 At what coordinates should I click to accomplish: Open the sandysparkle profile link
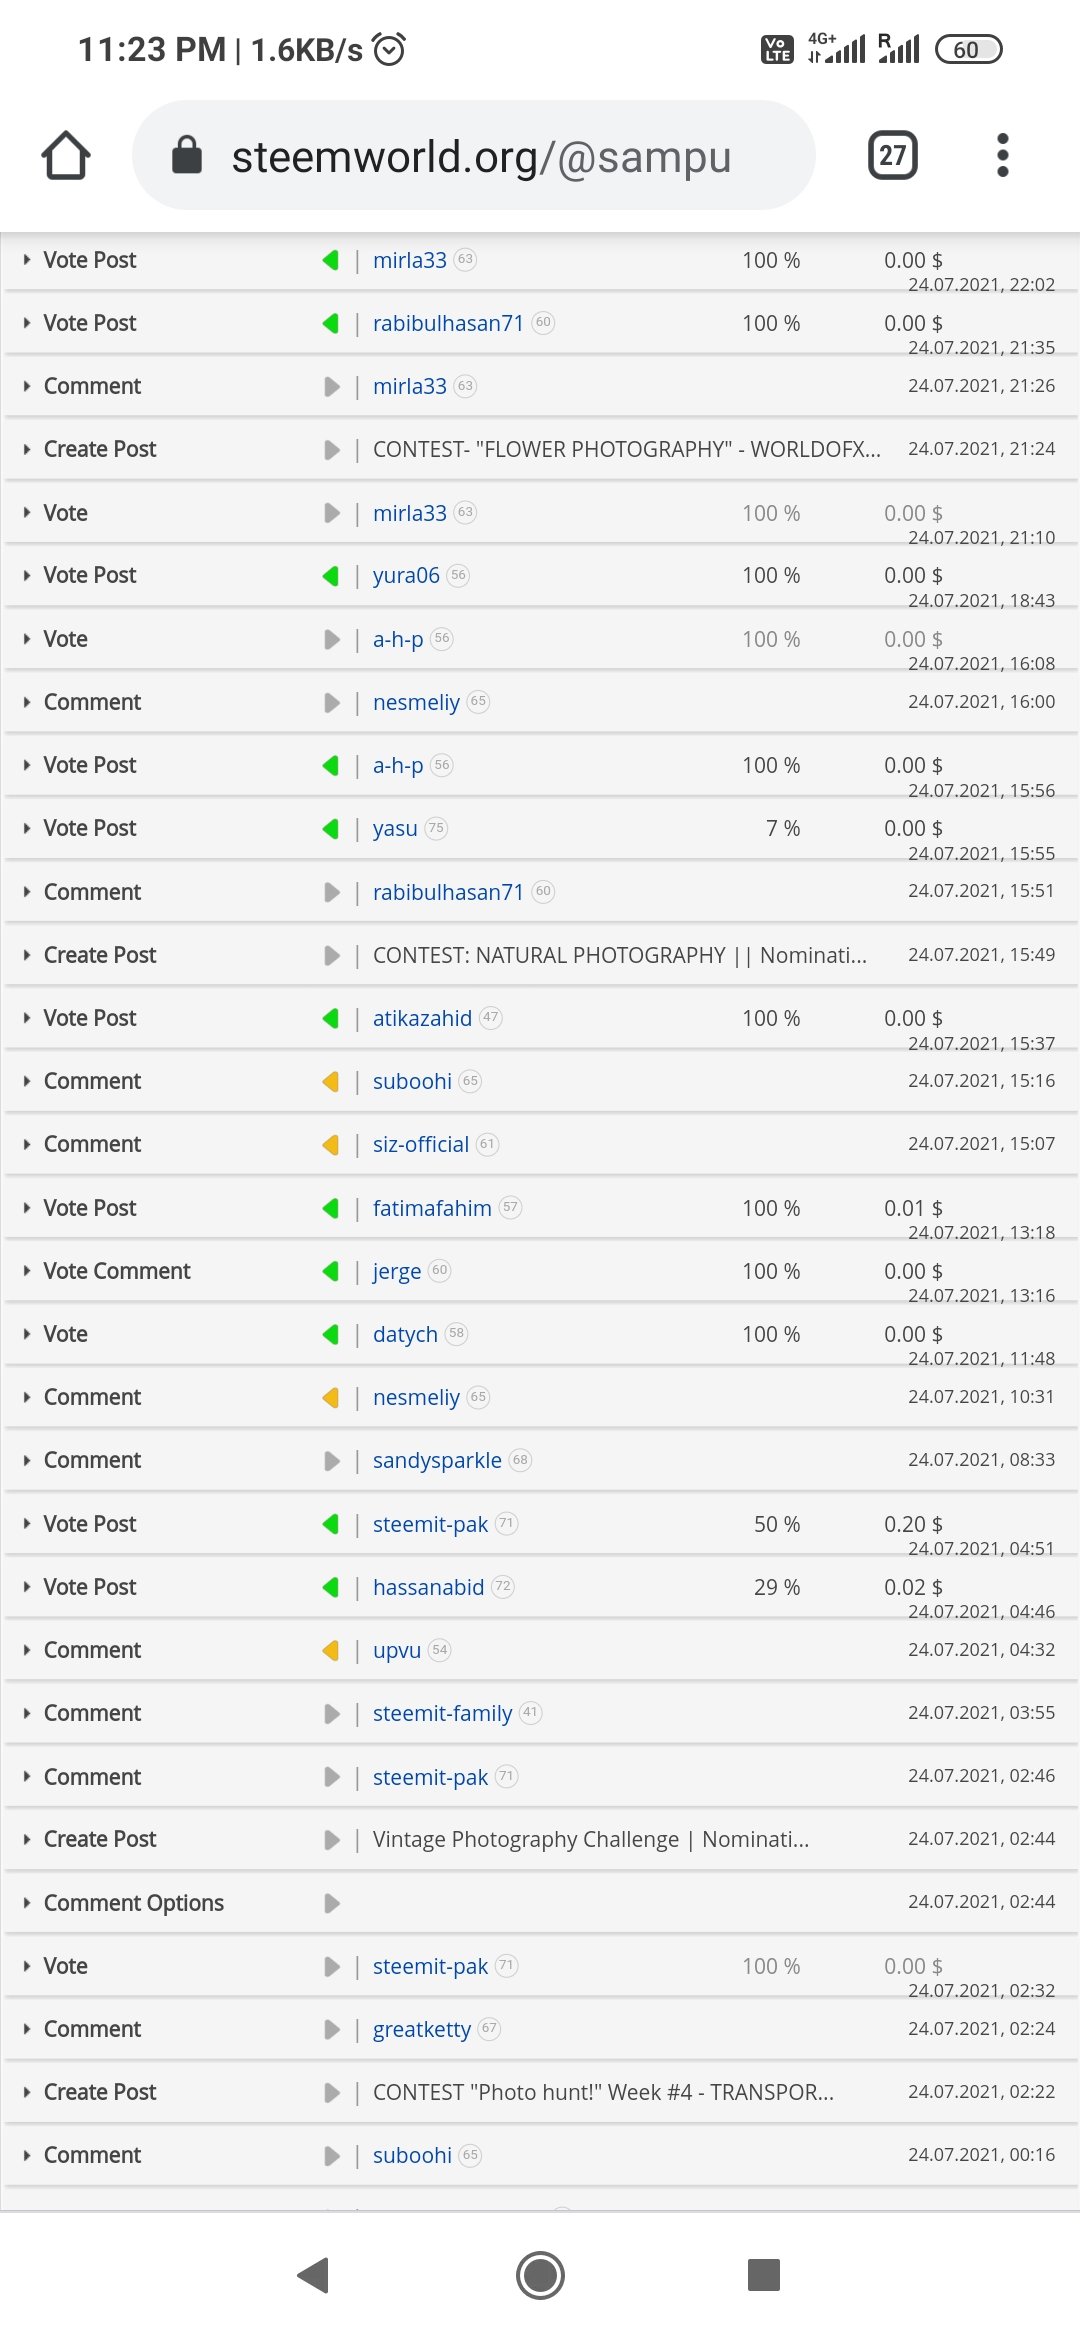pos(437,1461)
